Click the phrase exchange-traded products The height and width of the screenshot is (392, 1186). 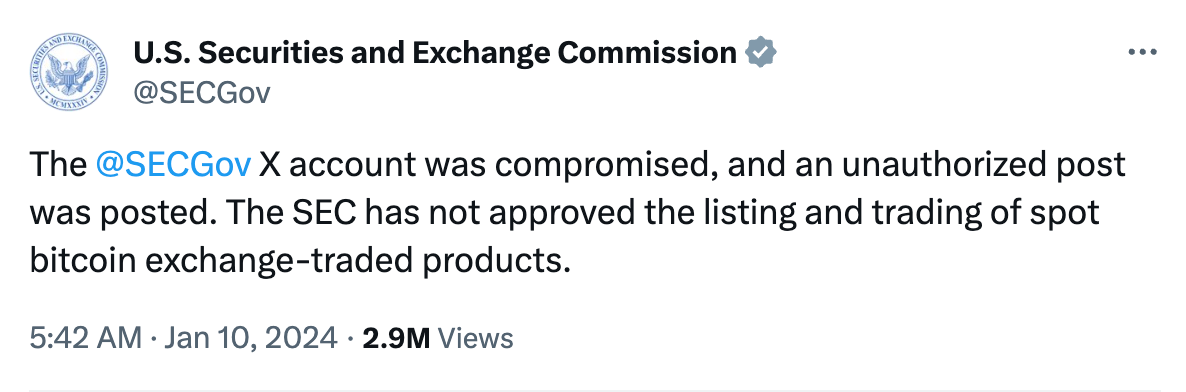pos(352,263)
